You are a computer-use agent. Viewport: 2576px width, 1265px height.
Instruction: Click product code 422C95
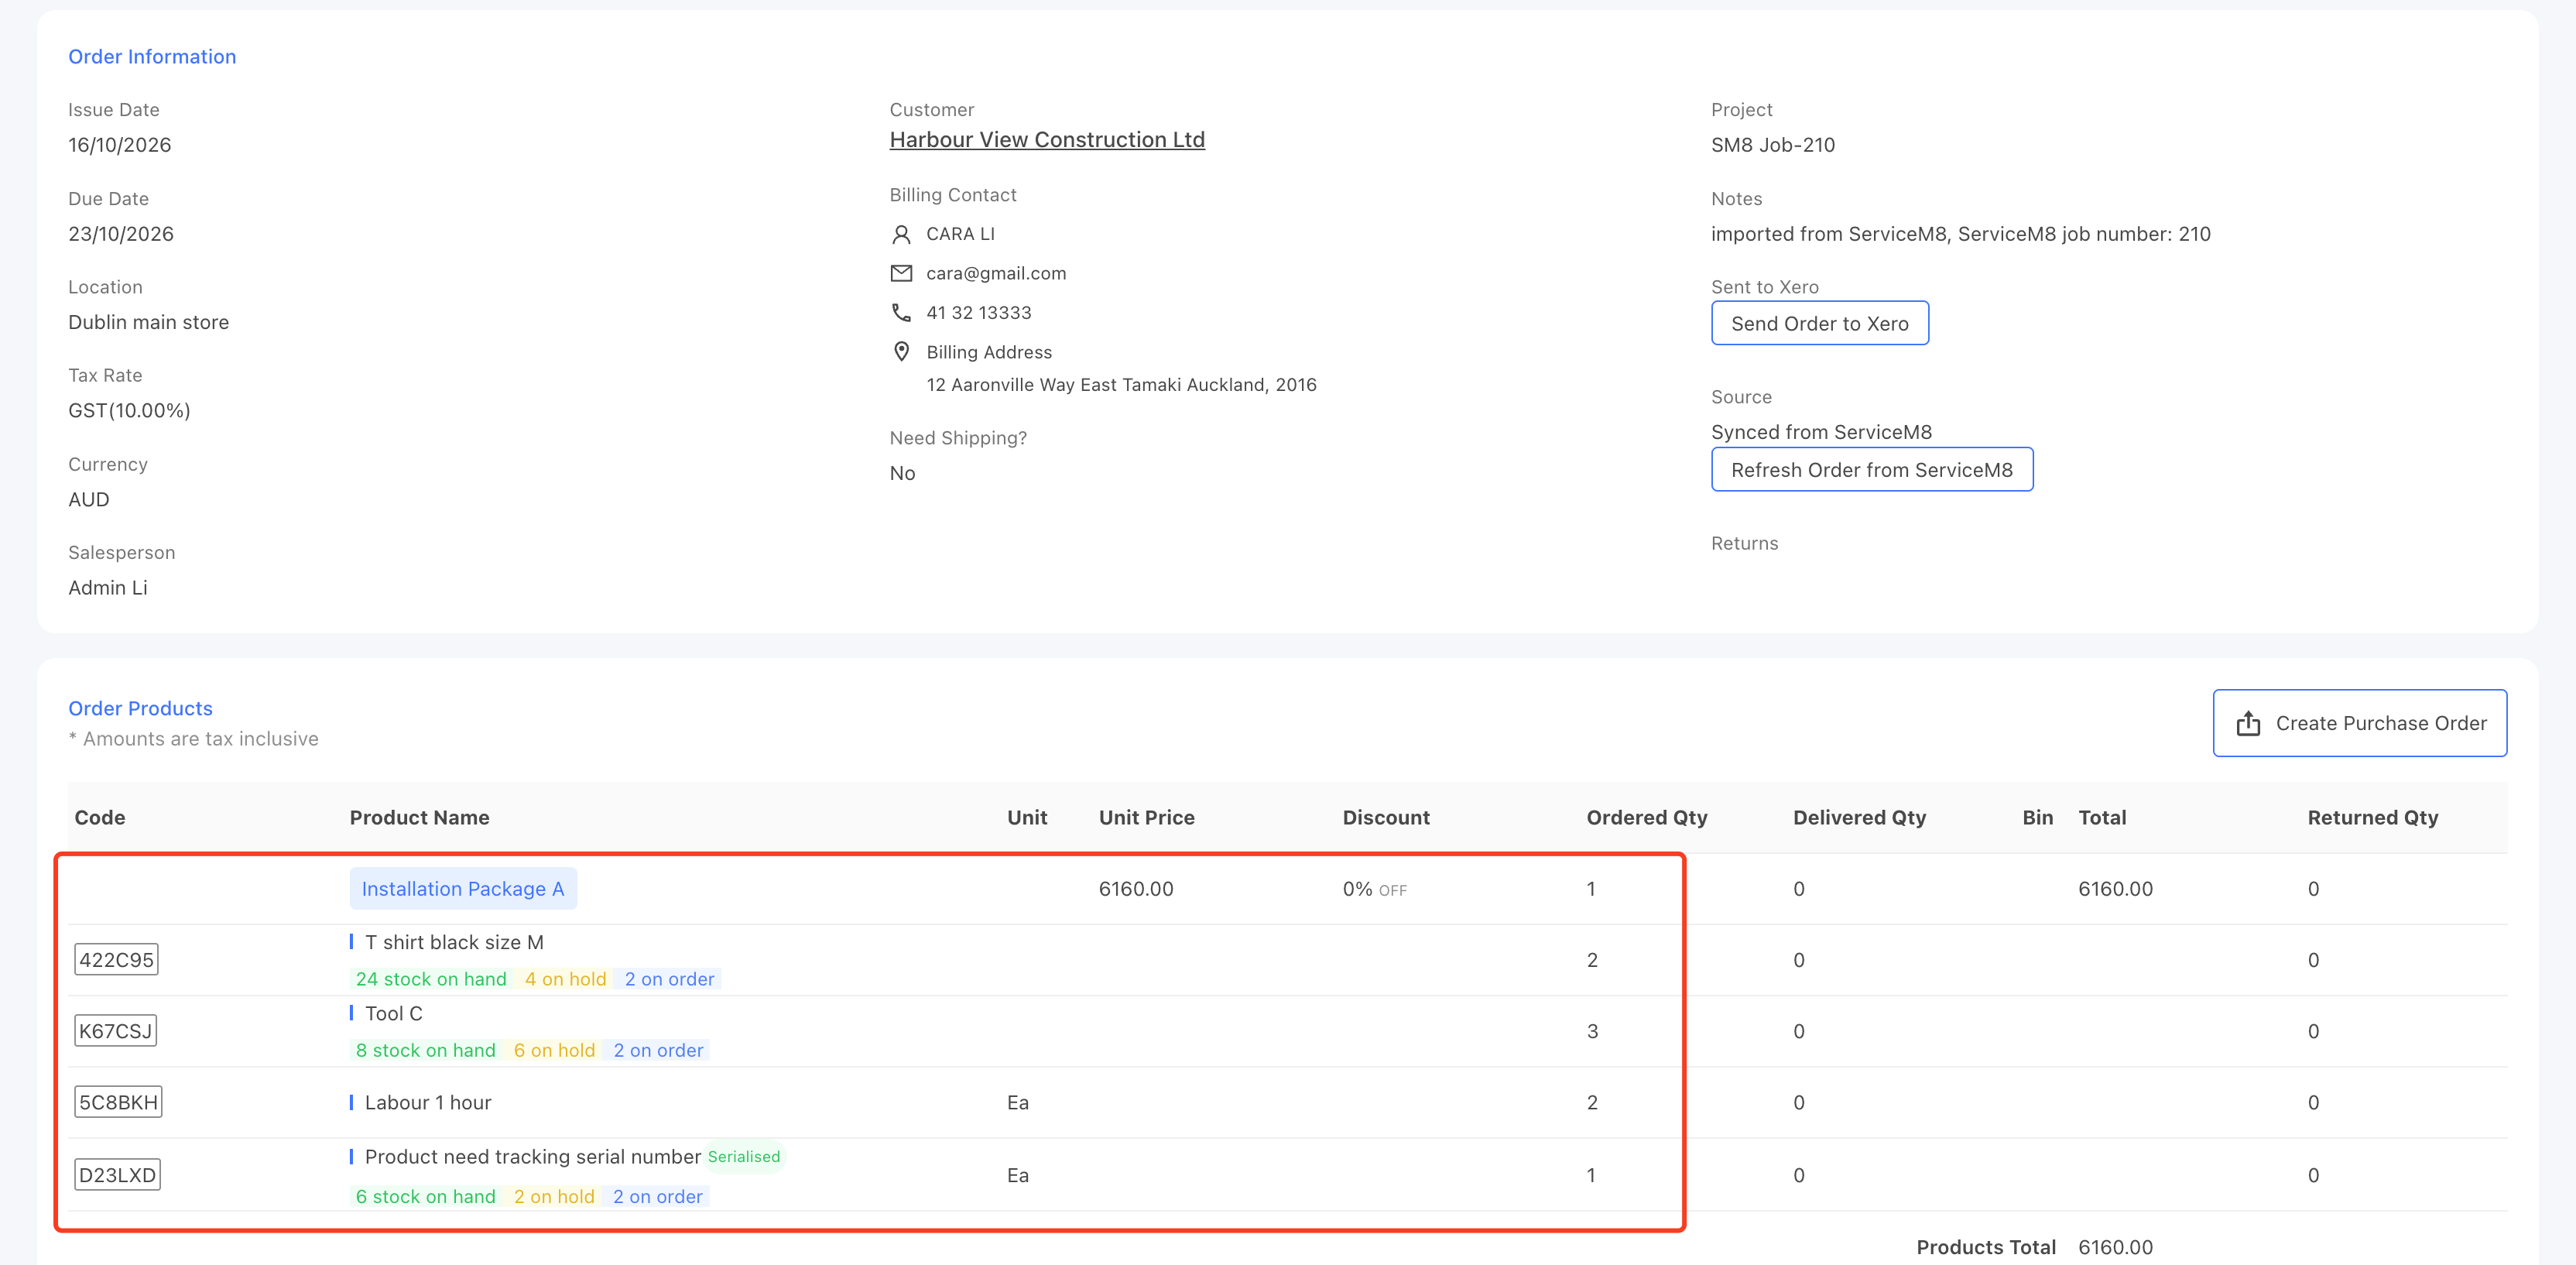tap(116, 960)
